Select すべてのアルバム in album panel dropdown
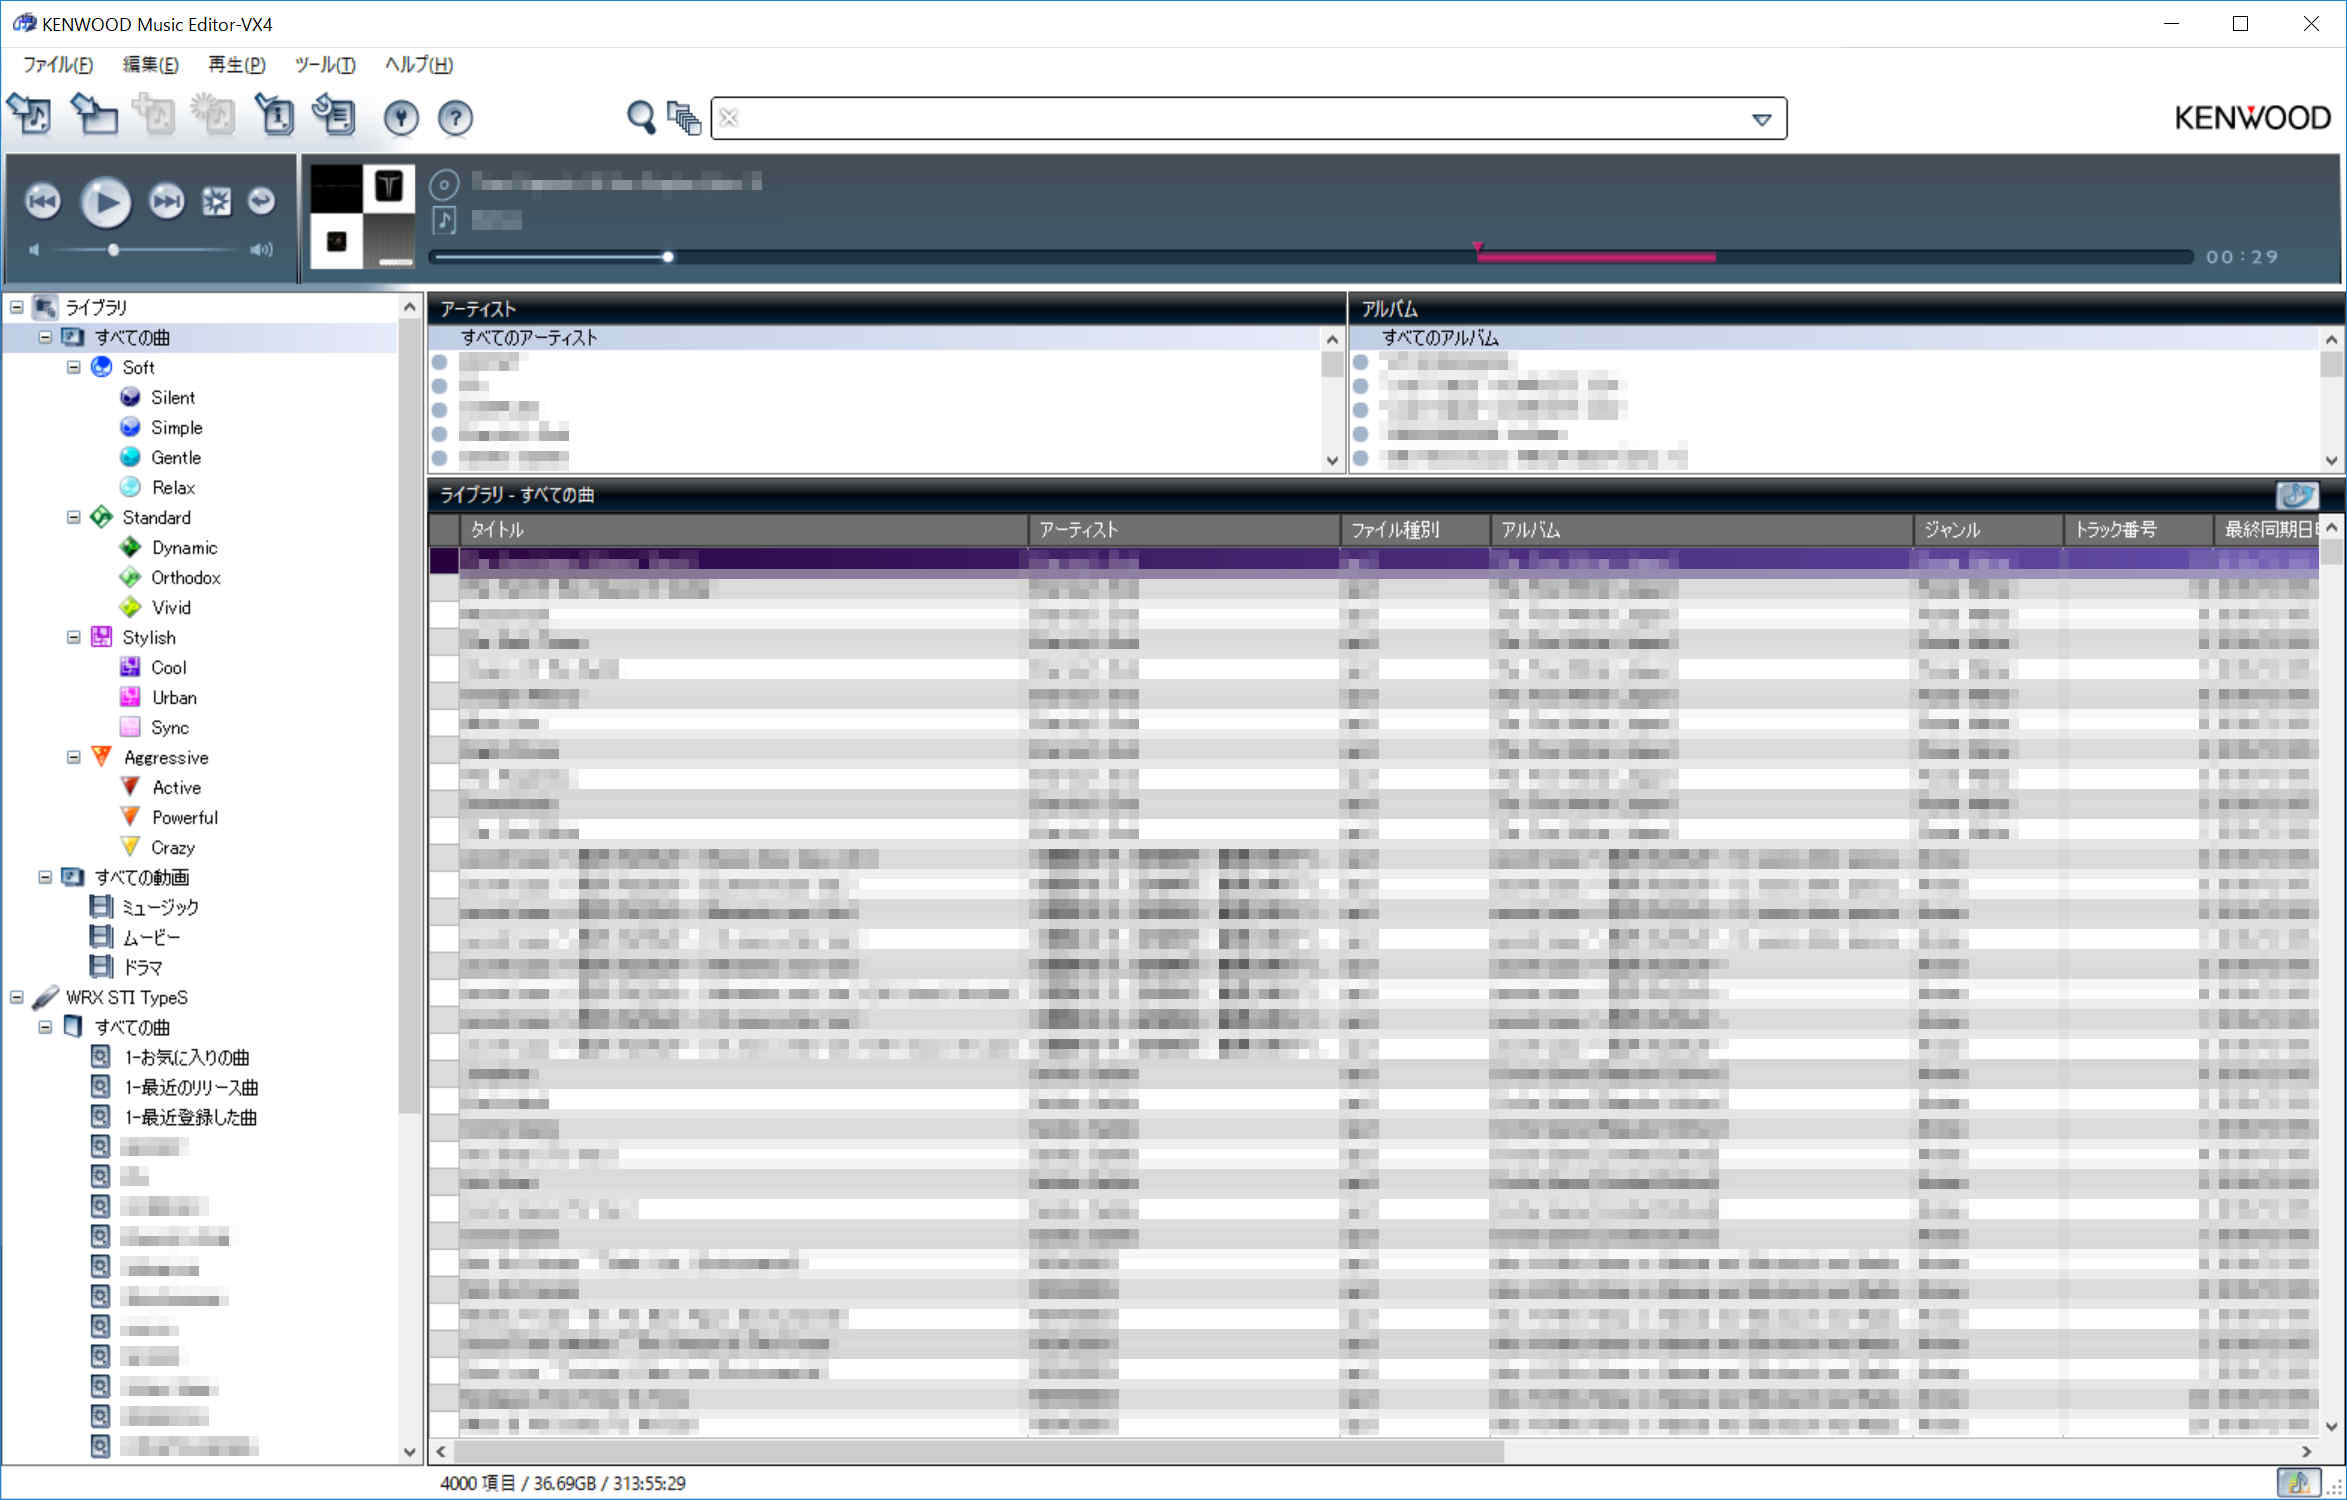 point(1439,337)
